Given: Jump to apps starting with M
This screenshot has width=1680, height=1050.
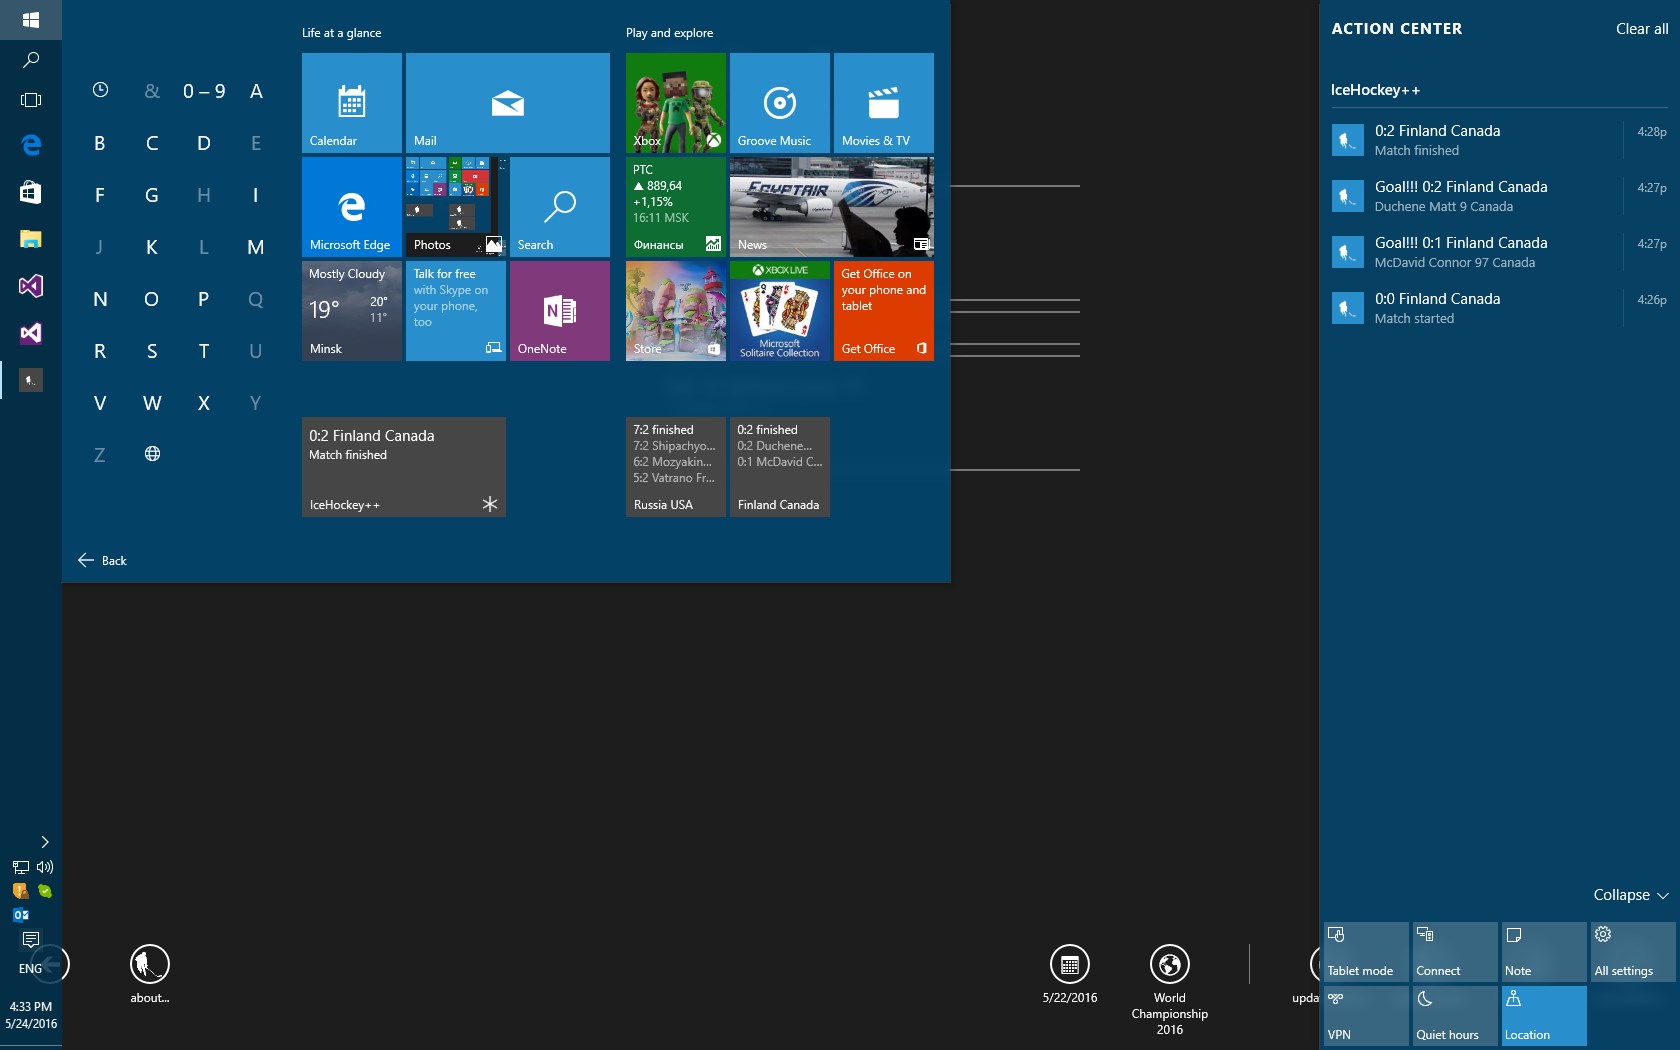Looking at the screenshot, I should 256,247.
